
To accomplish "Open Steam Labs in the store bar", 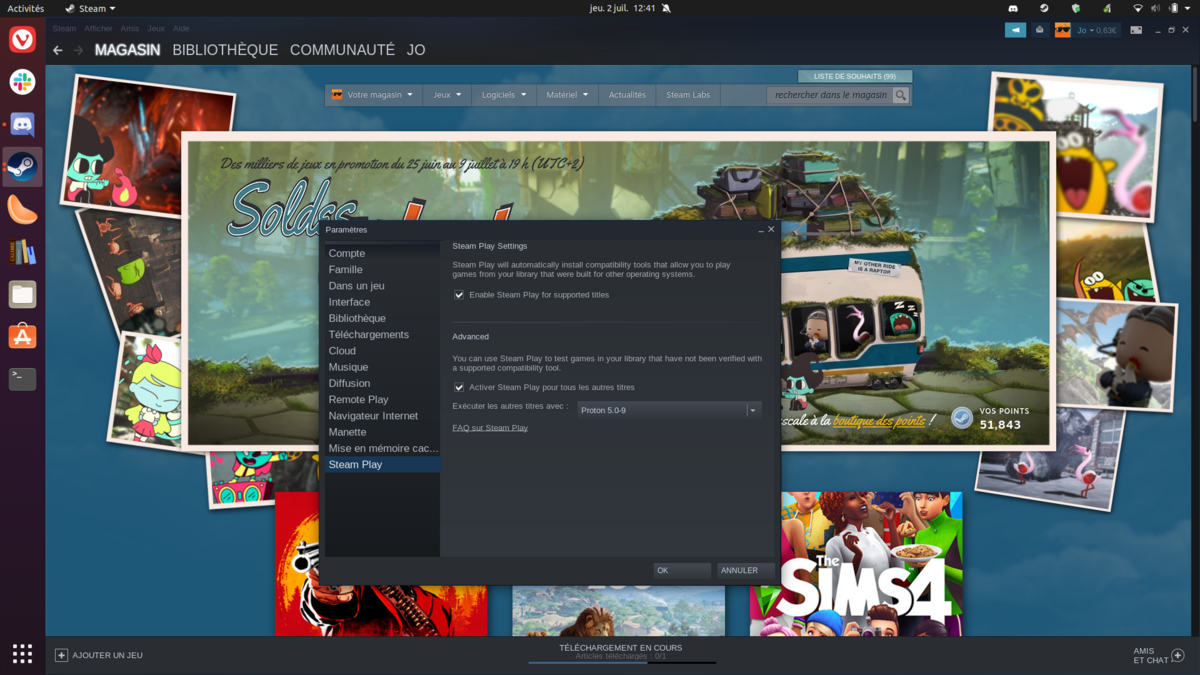I will pos(688,95).
